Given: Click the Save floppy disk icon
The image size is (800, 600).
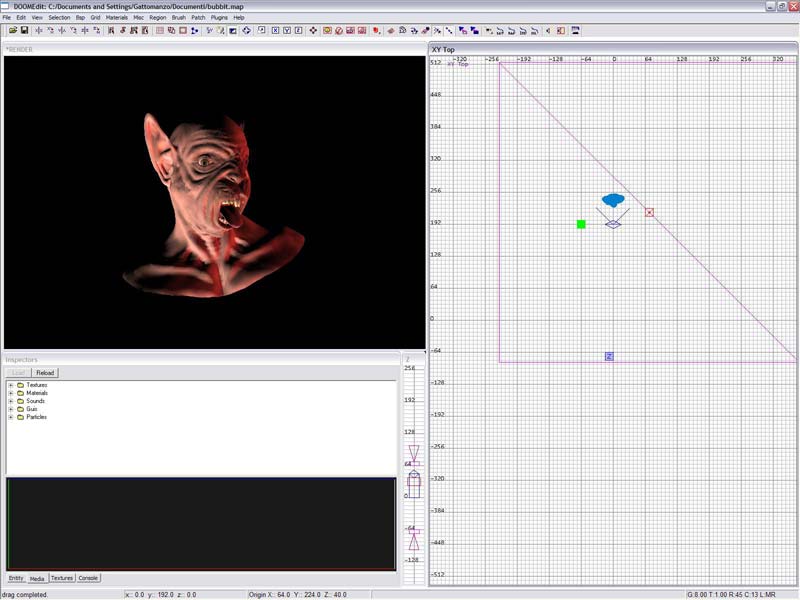Looking at the screenshot, I should click(x=24, y=31).
